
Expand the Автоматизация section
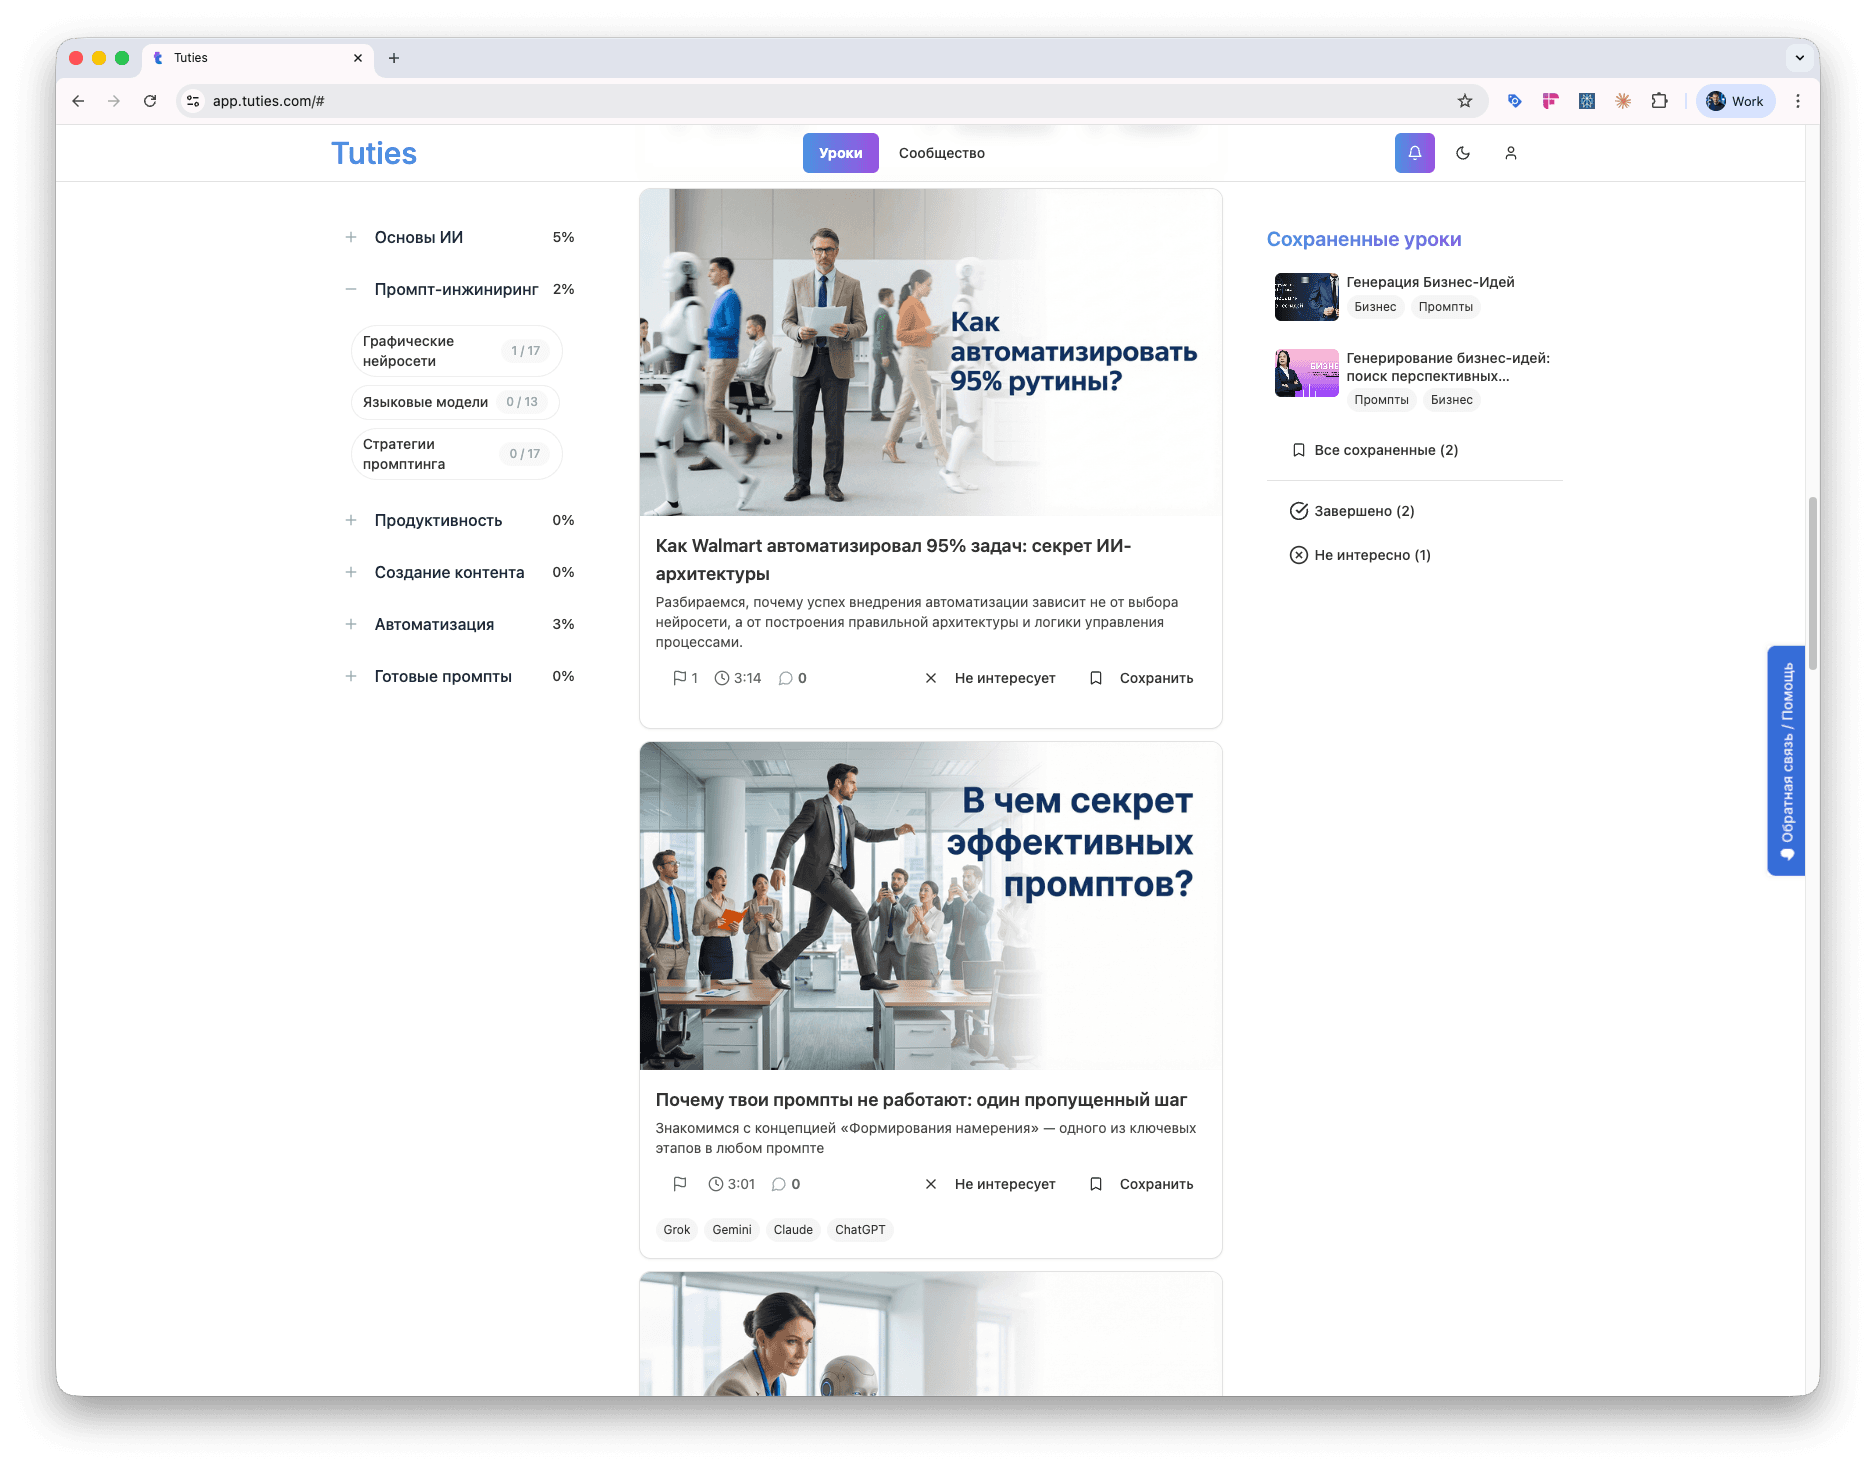point(351,624)
